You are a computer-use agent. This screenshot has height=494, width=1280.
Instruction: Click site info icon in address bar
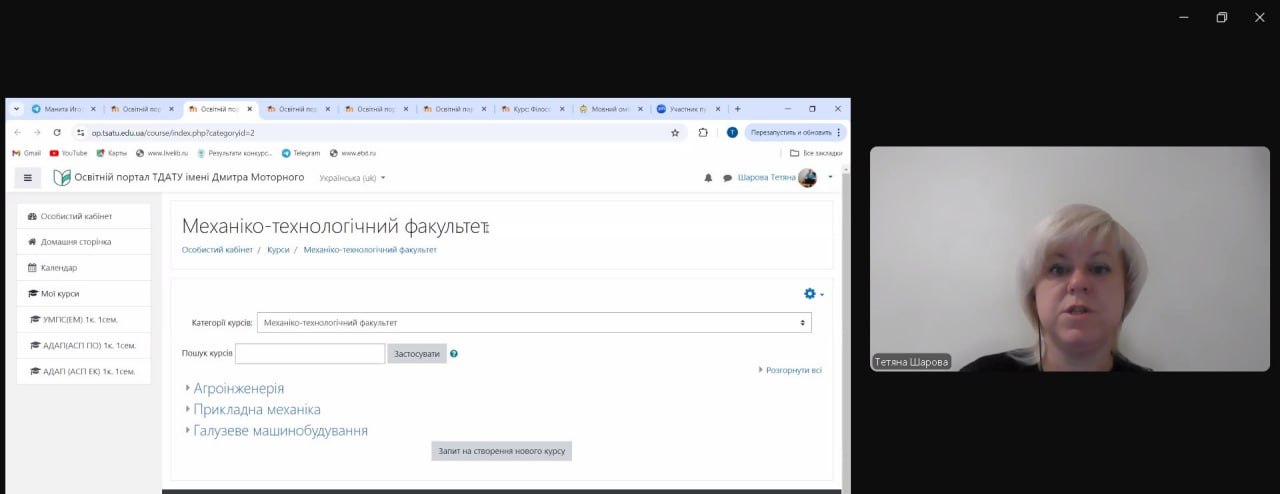81,132
